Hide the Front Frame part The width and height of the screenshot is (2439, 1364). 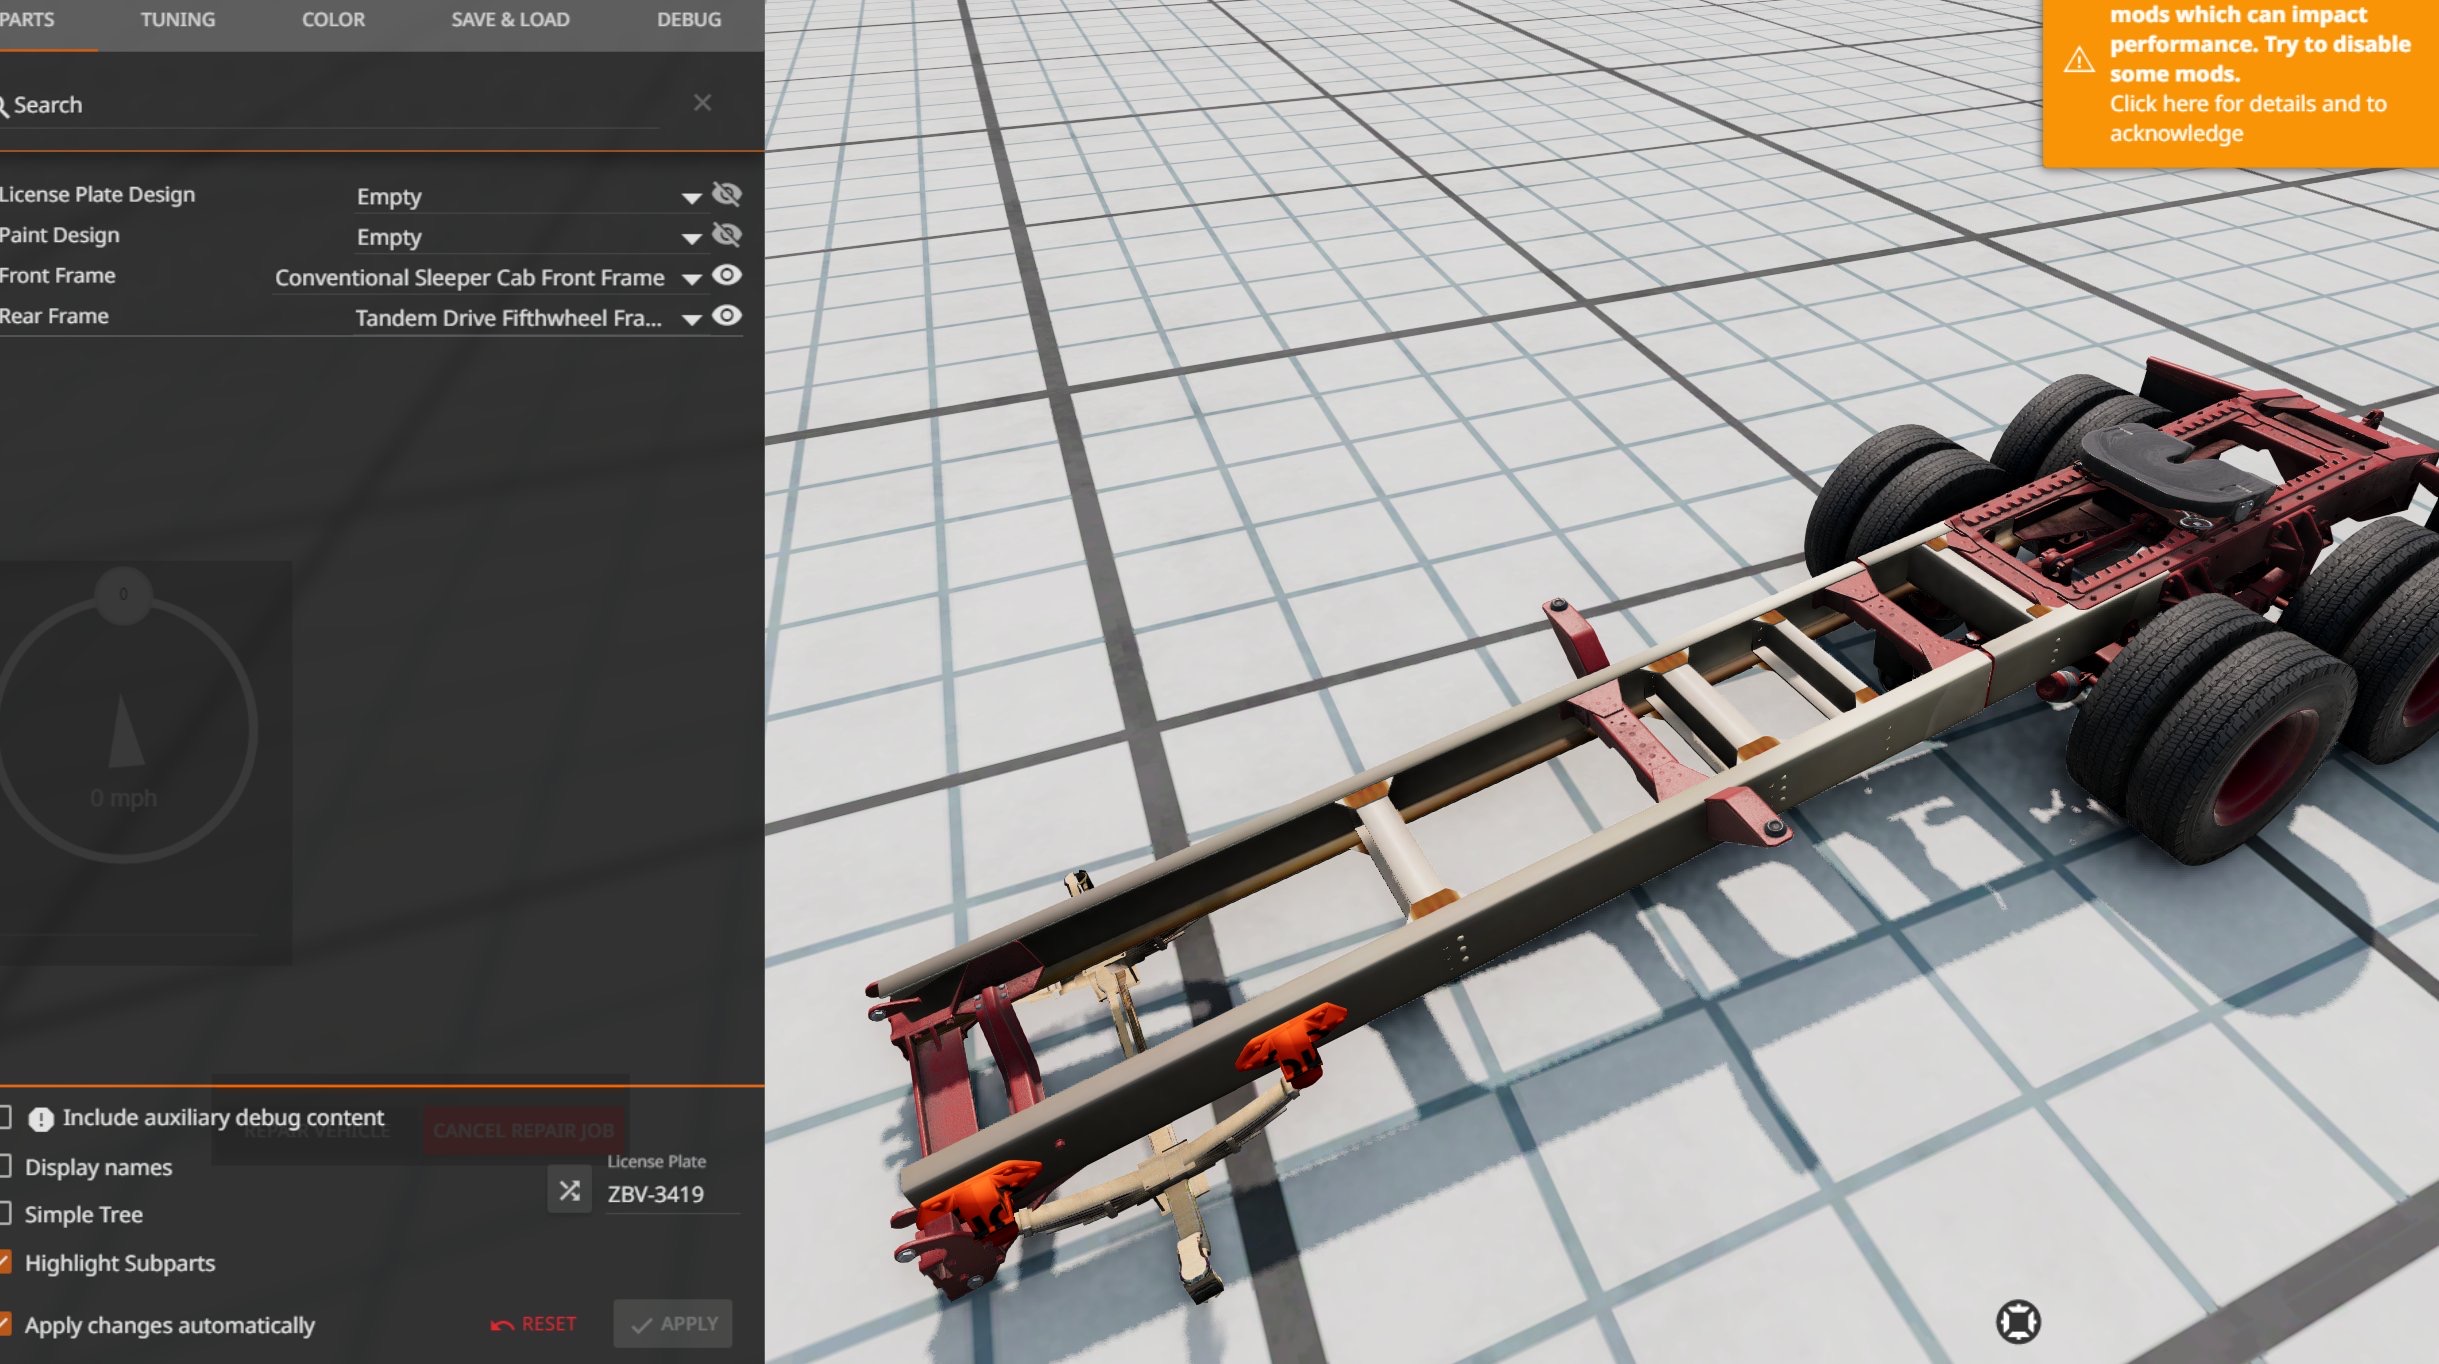(727, 275)
